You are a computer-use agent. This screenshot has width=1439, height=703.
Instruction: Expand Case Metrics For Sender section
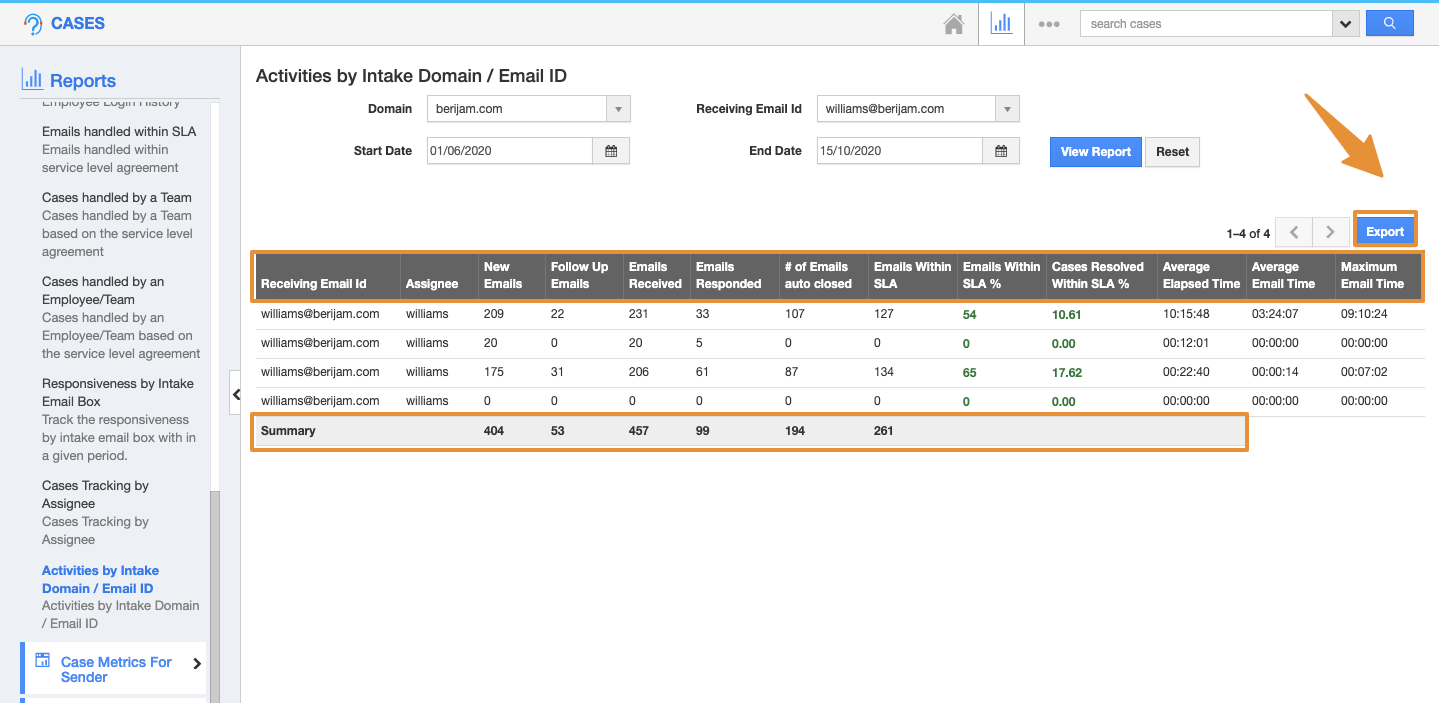[196, 664]
